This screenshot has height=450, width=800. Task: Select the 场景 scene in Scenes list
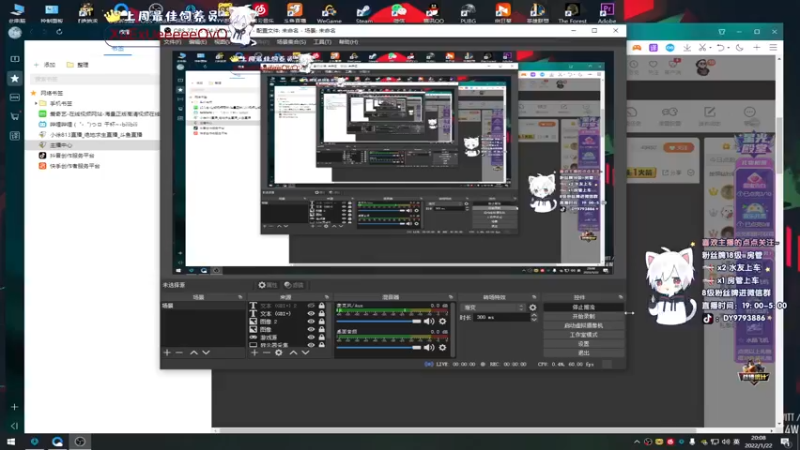pos(203,306)
